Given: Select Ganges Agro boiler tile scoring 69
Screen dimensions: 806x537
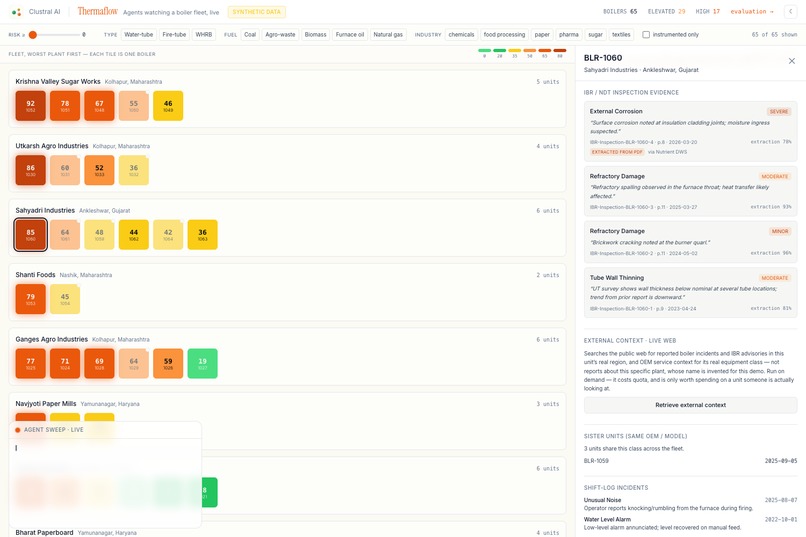Looking at the screenshot, I should 99,363.
